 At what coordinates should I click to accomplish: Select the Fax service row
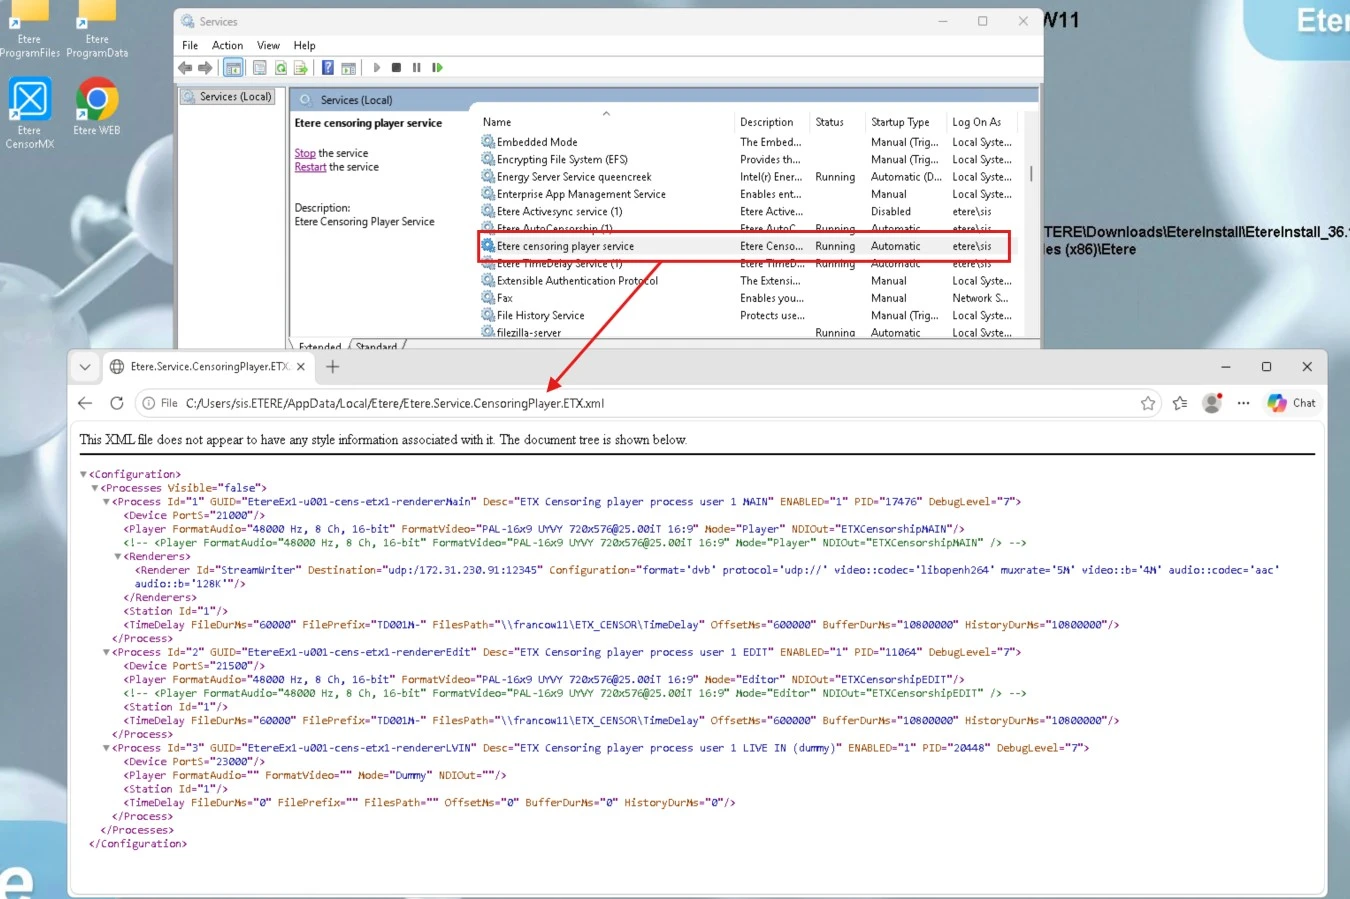747,298
